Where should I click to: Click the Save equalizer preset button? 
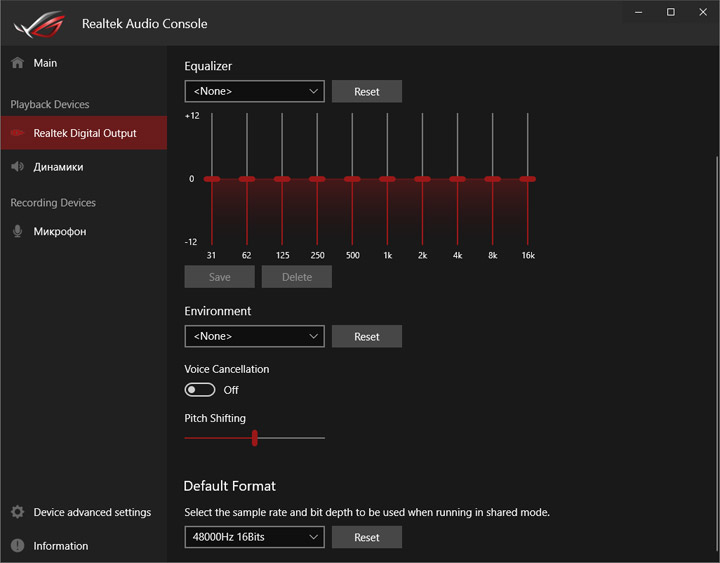click(x=219, y=277)
